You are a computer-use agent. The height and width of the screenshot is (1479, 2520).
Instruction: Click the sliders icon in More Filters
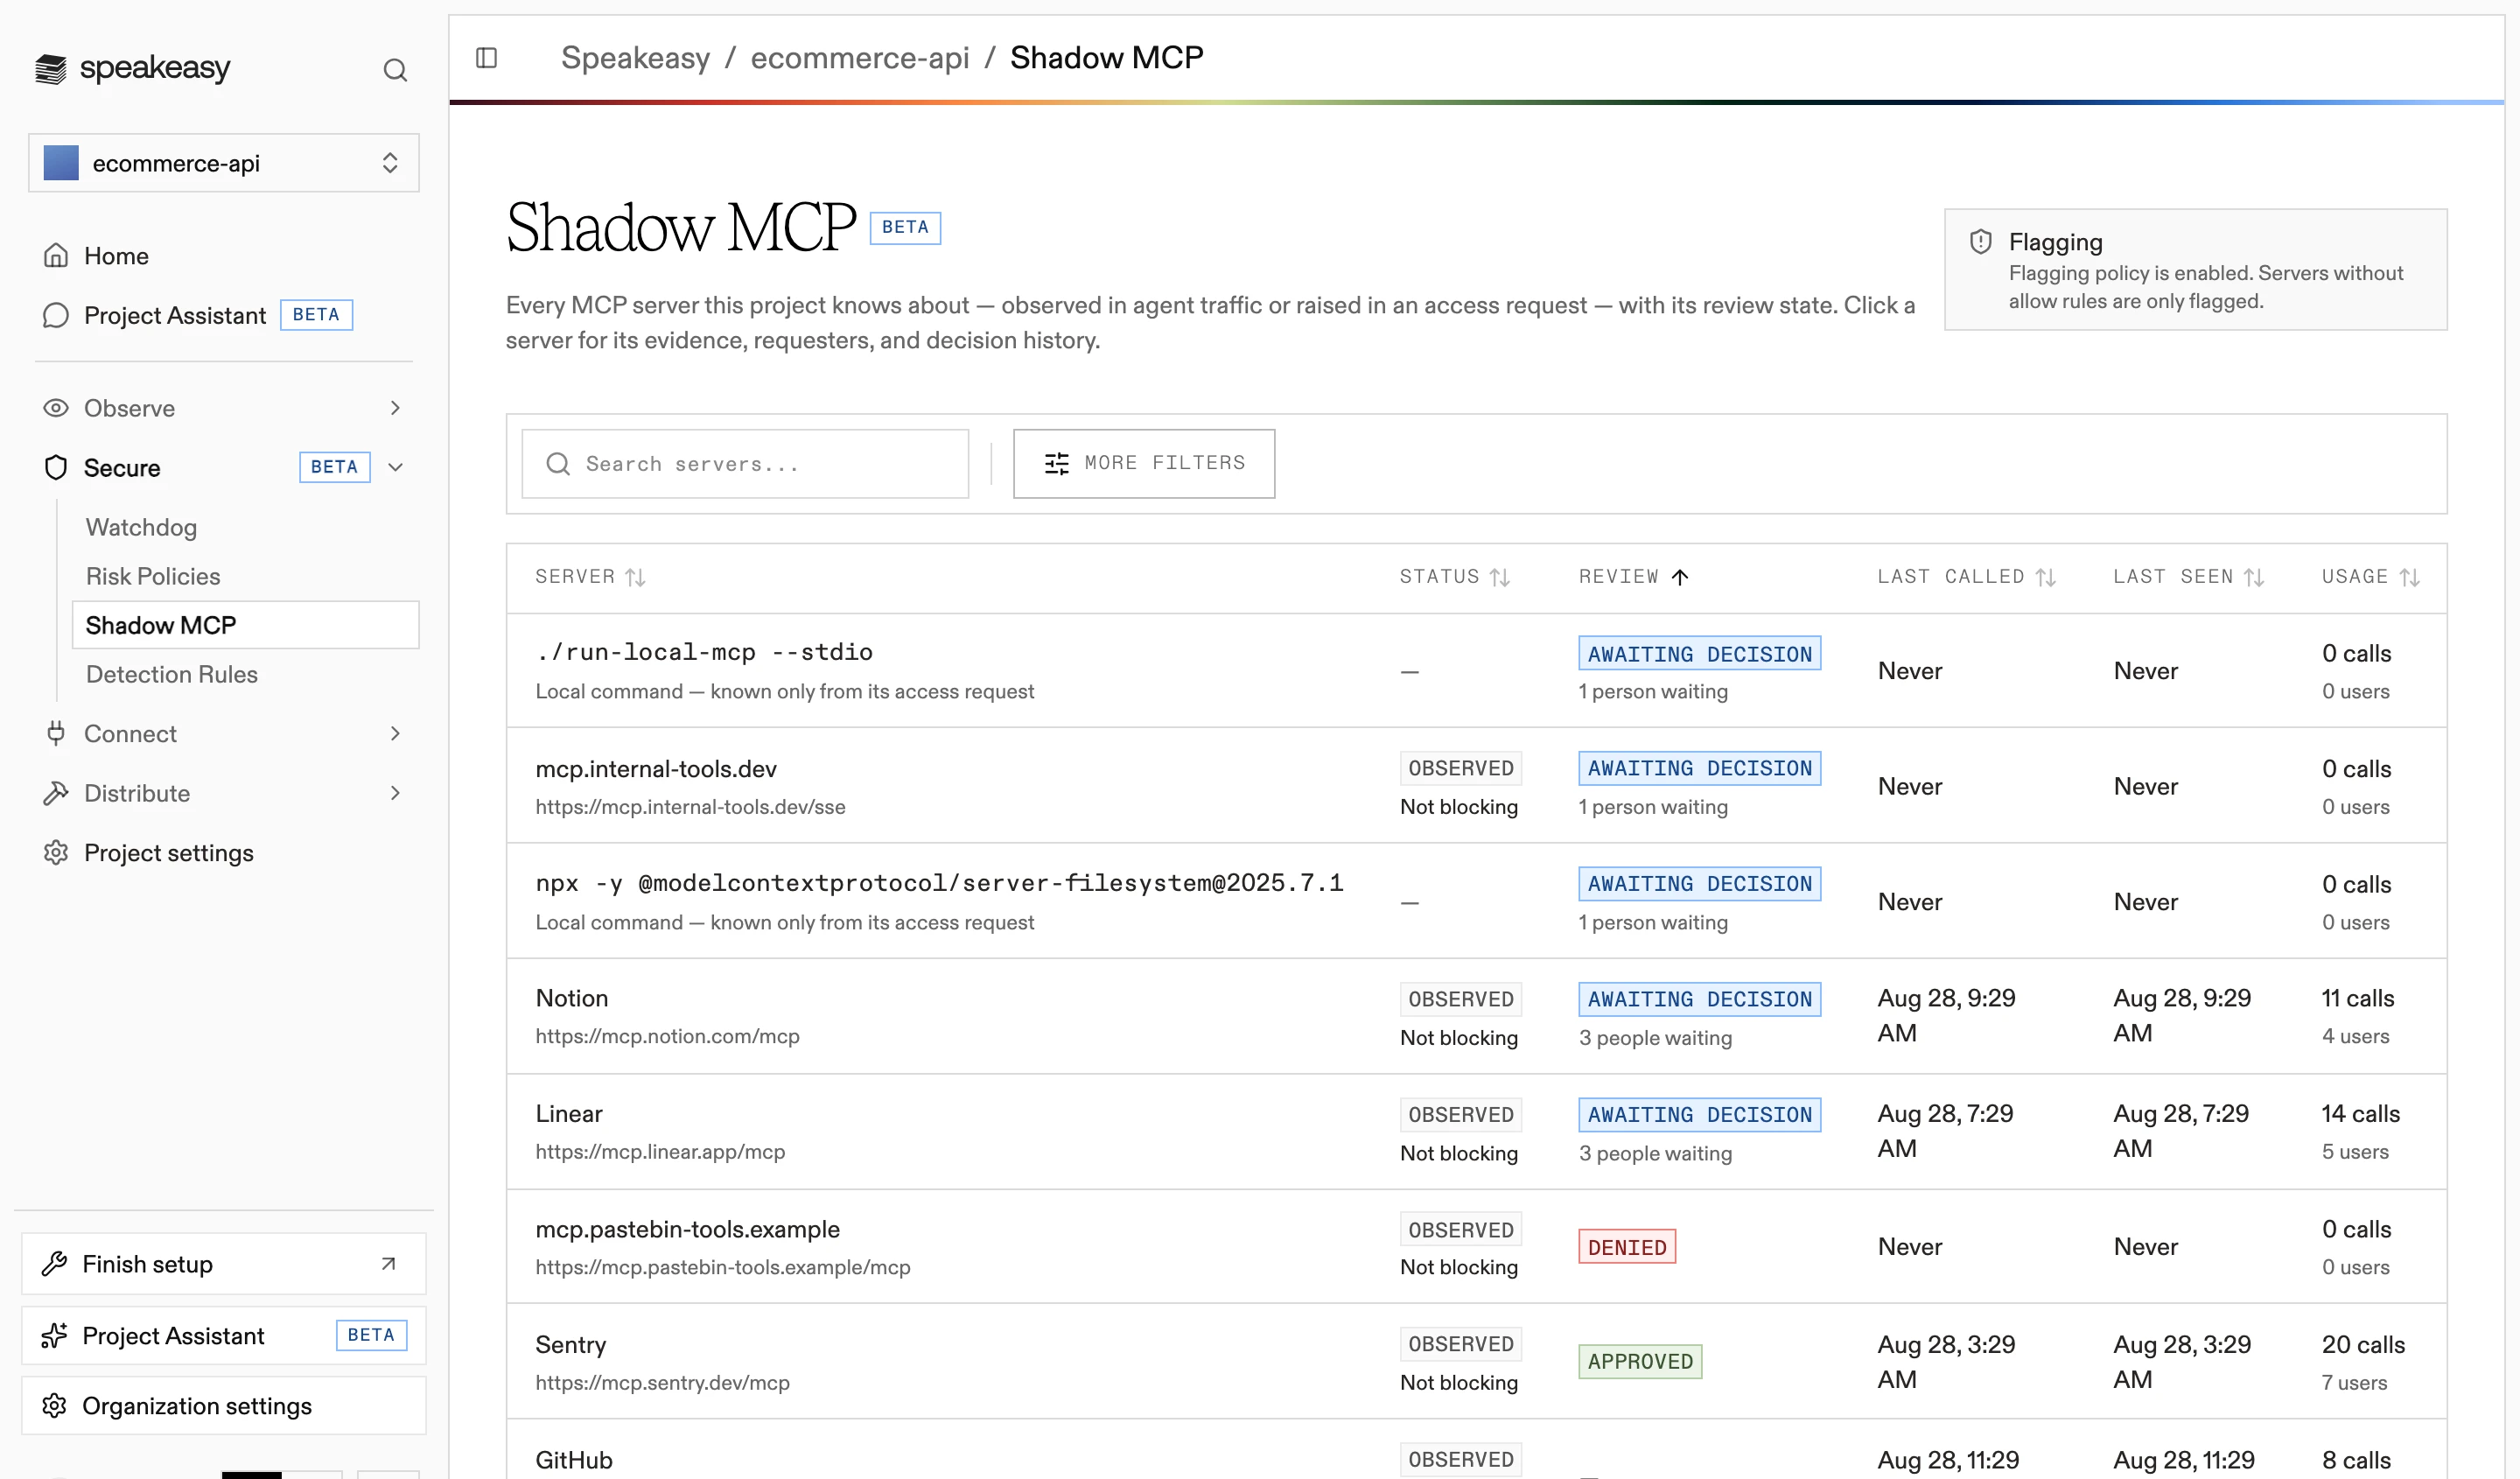(x=1057, y=463)
